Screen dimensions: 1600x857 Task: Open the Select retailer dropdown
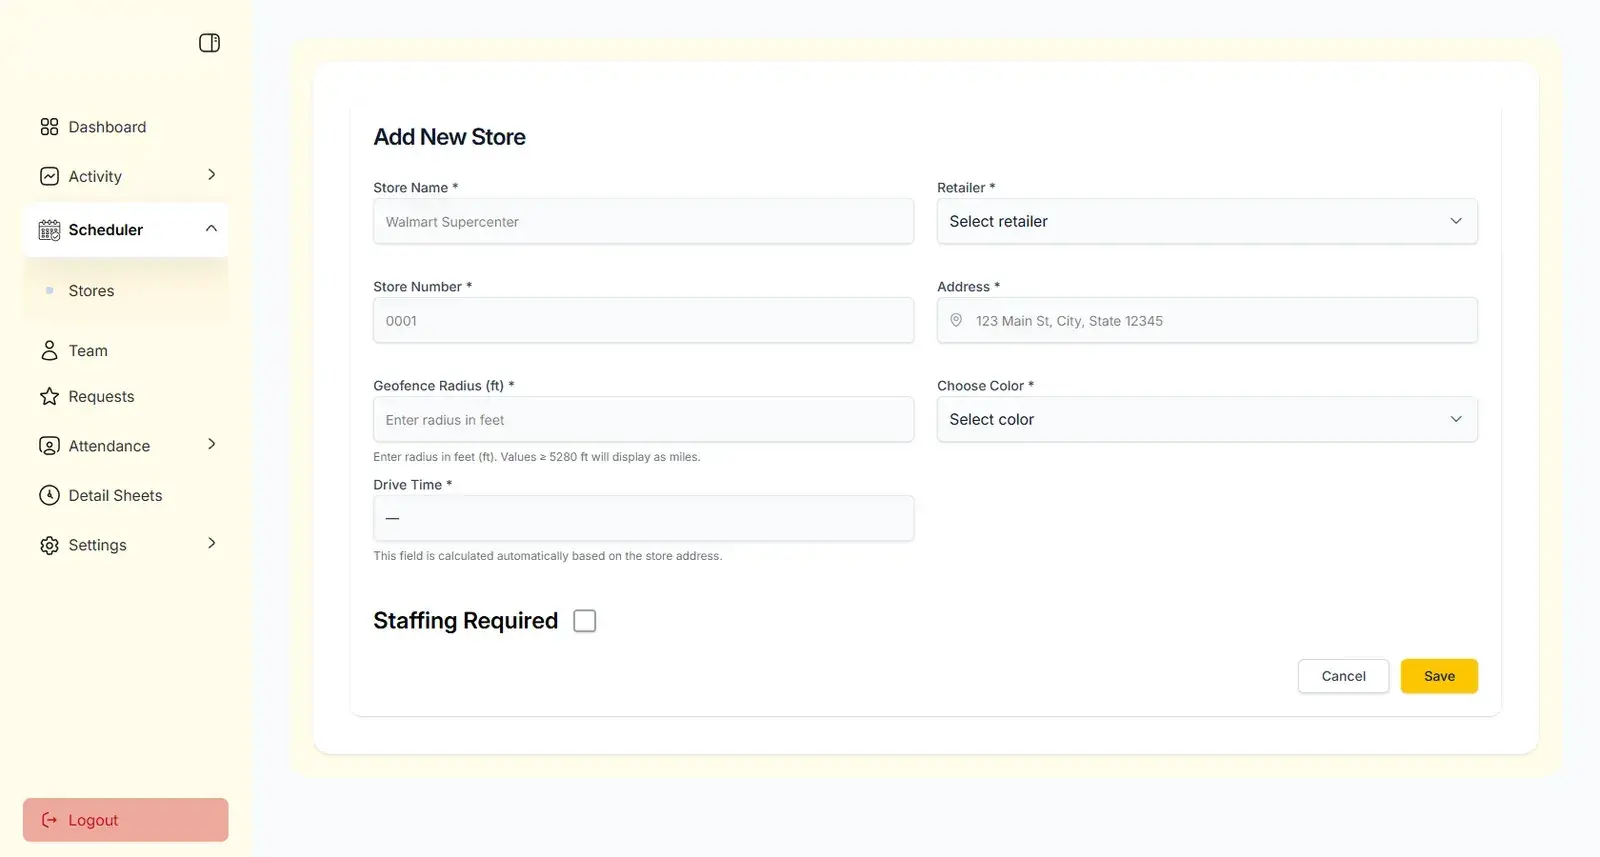(1207, 221)
